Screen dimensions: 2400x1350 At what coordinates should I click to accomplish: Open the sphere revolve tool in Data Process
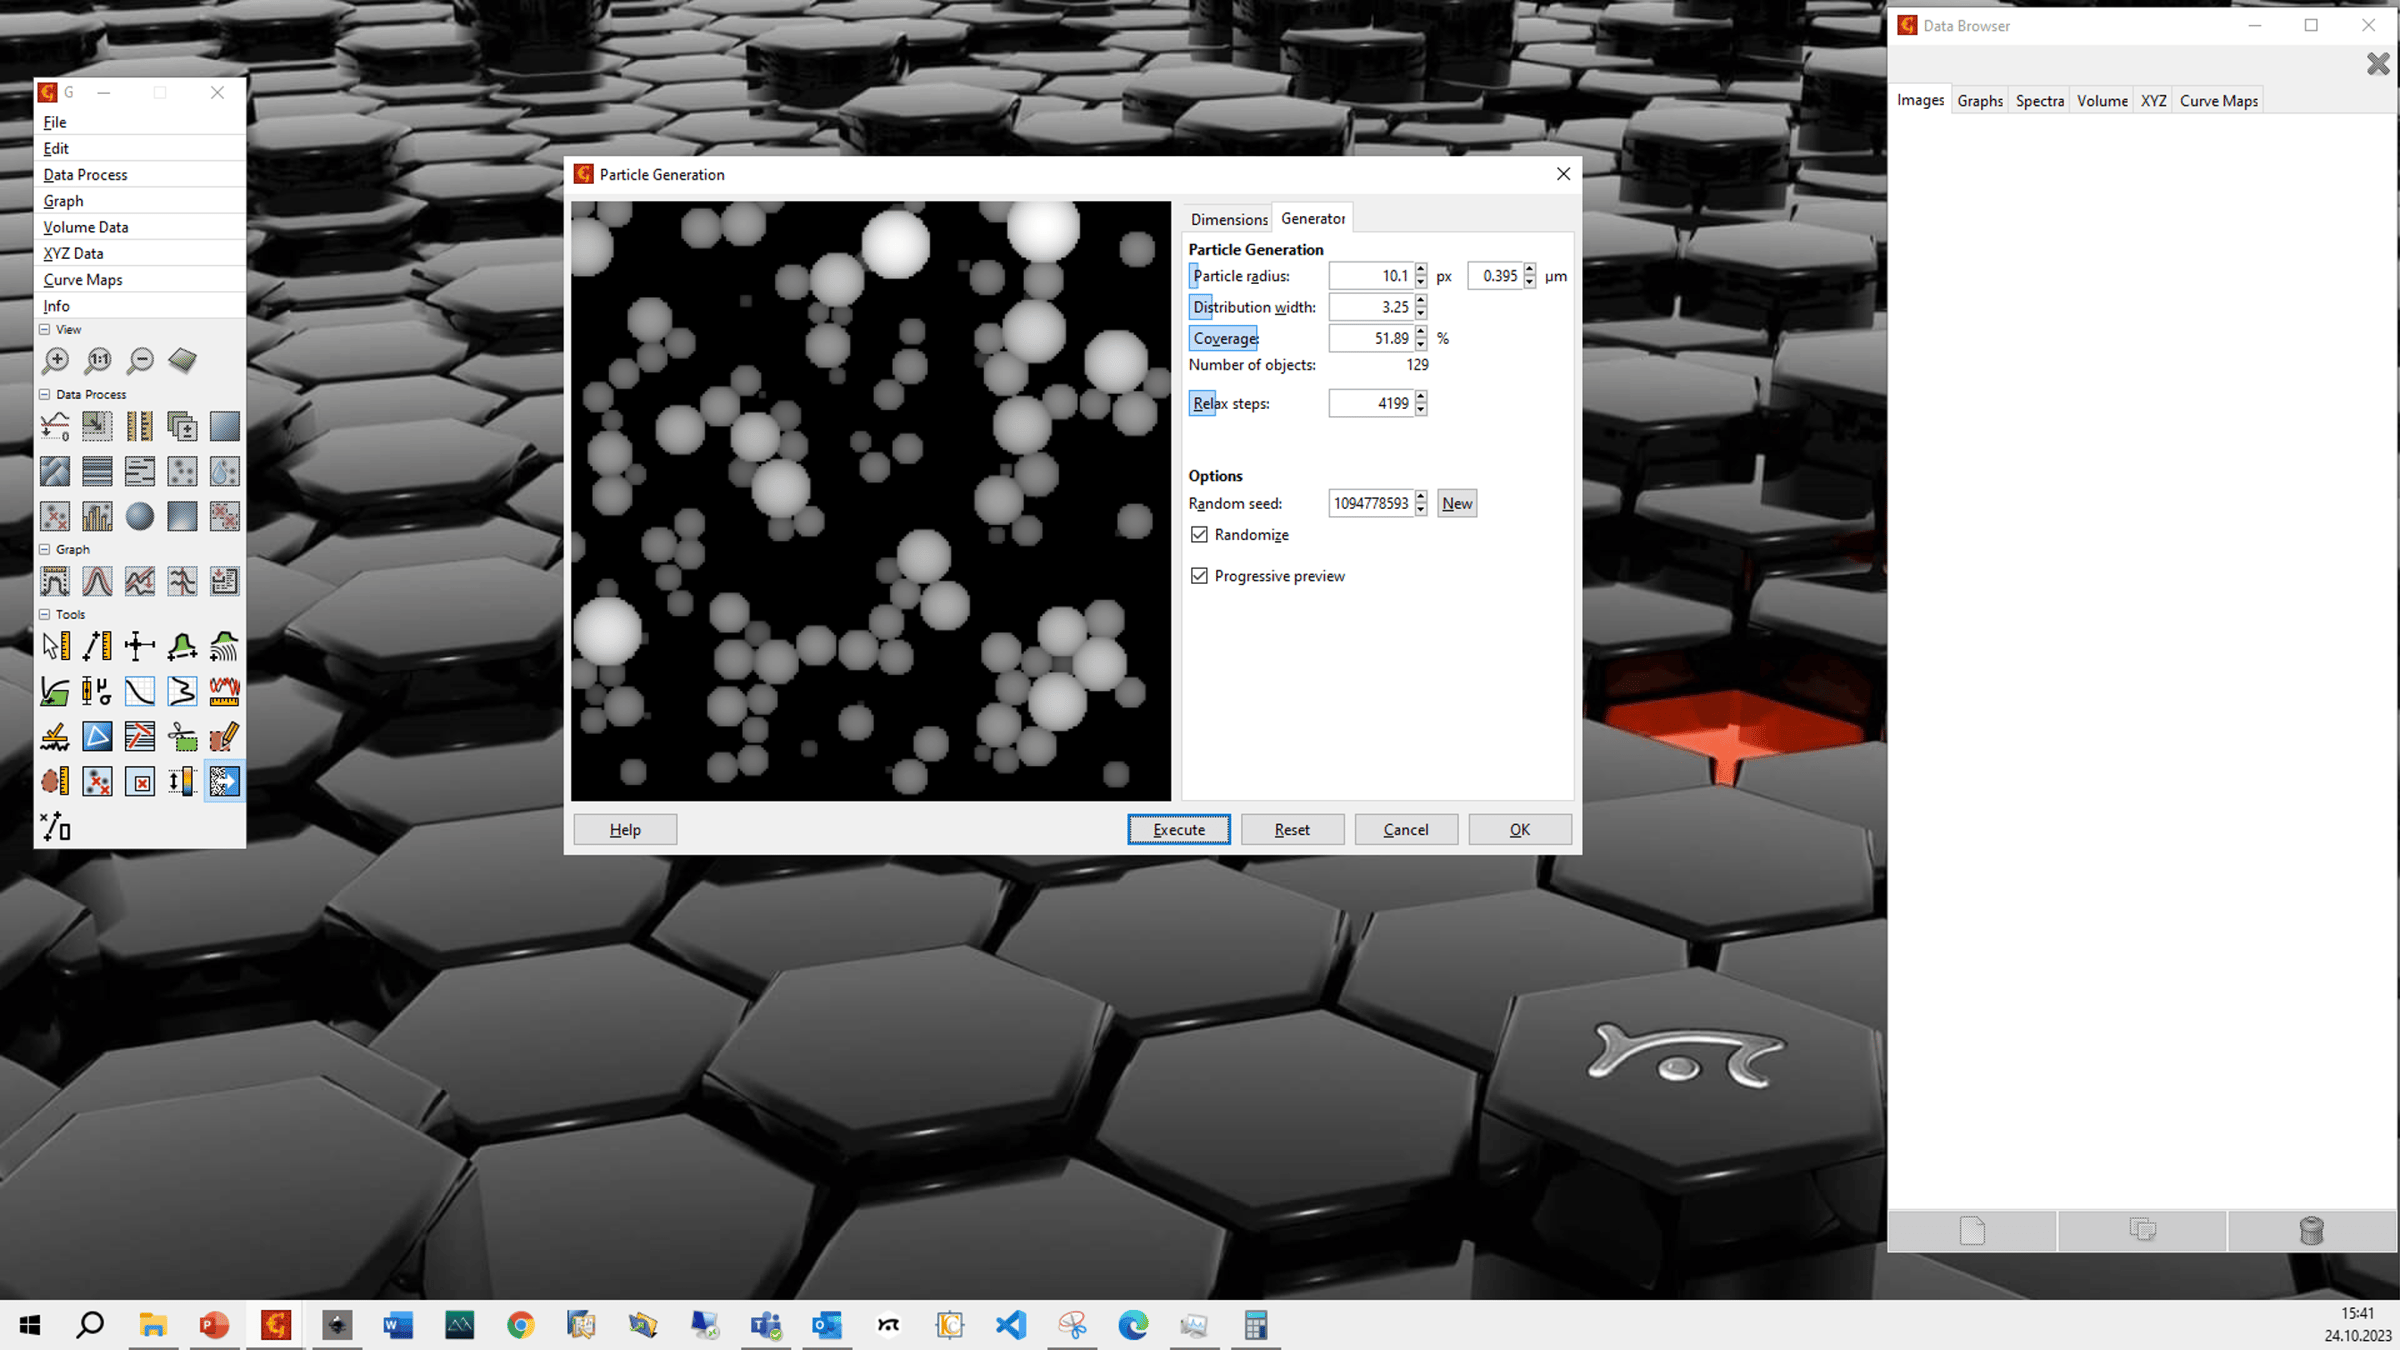[x=139, y=515]
